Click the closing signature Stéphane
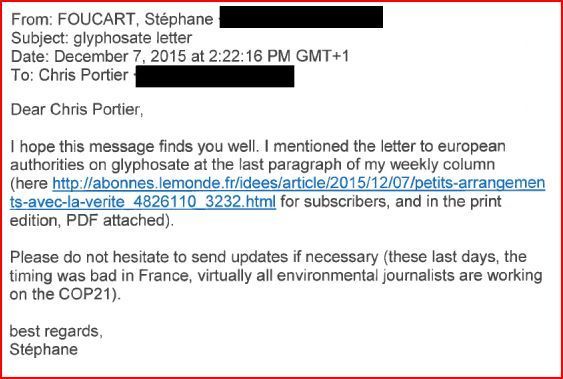563x379 pixels. (x=43, y=350)
